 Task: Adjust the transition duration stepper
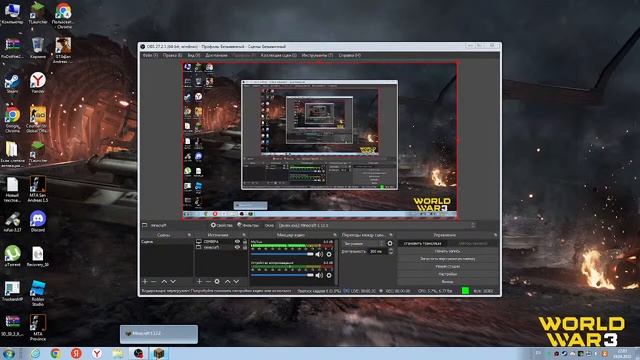tap(391, 251)
